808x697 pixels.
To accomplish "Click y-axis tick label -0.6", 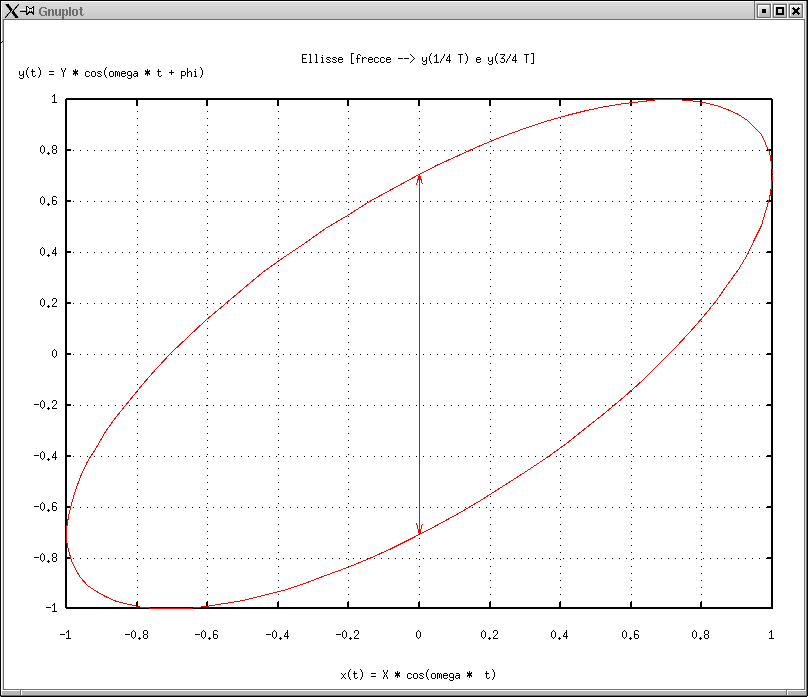I will click(45, 507).
